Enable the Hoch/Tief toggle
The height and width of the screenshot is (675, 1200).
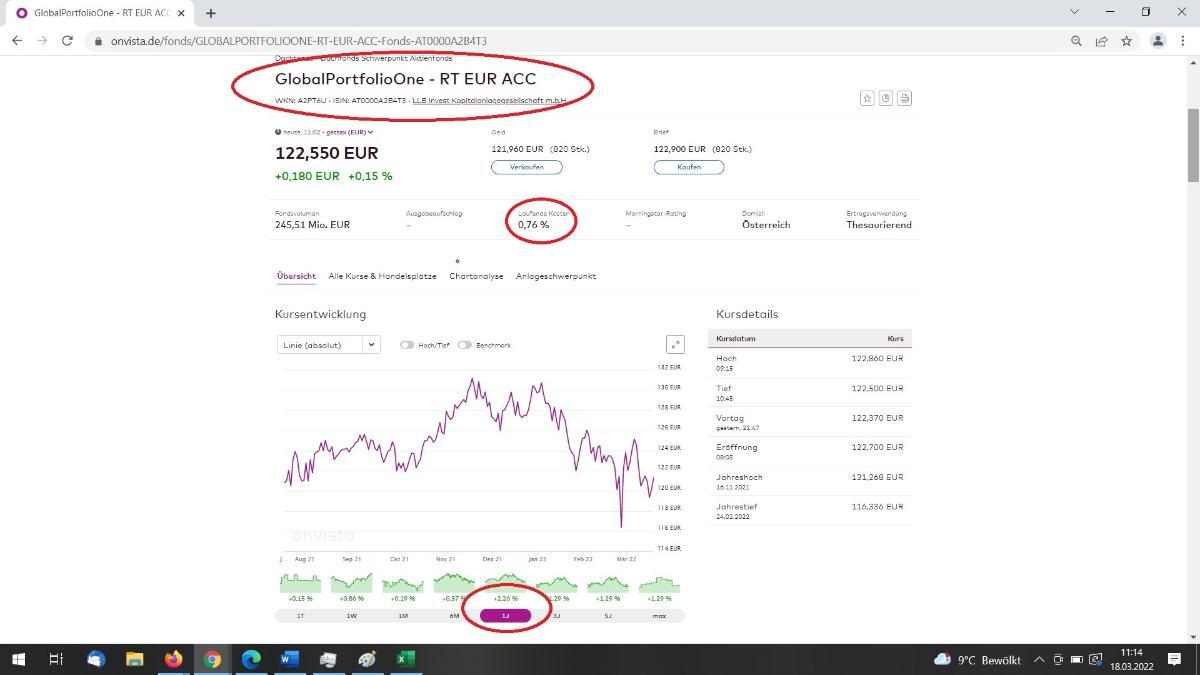click(x=407, y=345)
